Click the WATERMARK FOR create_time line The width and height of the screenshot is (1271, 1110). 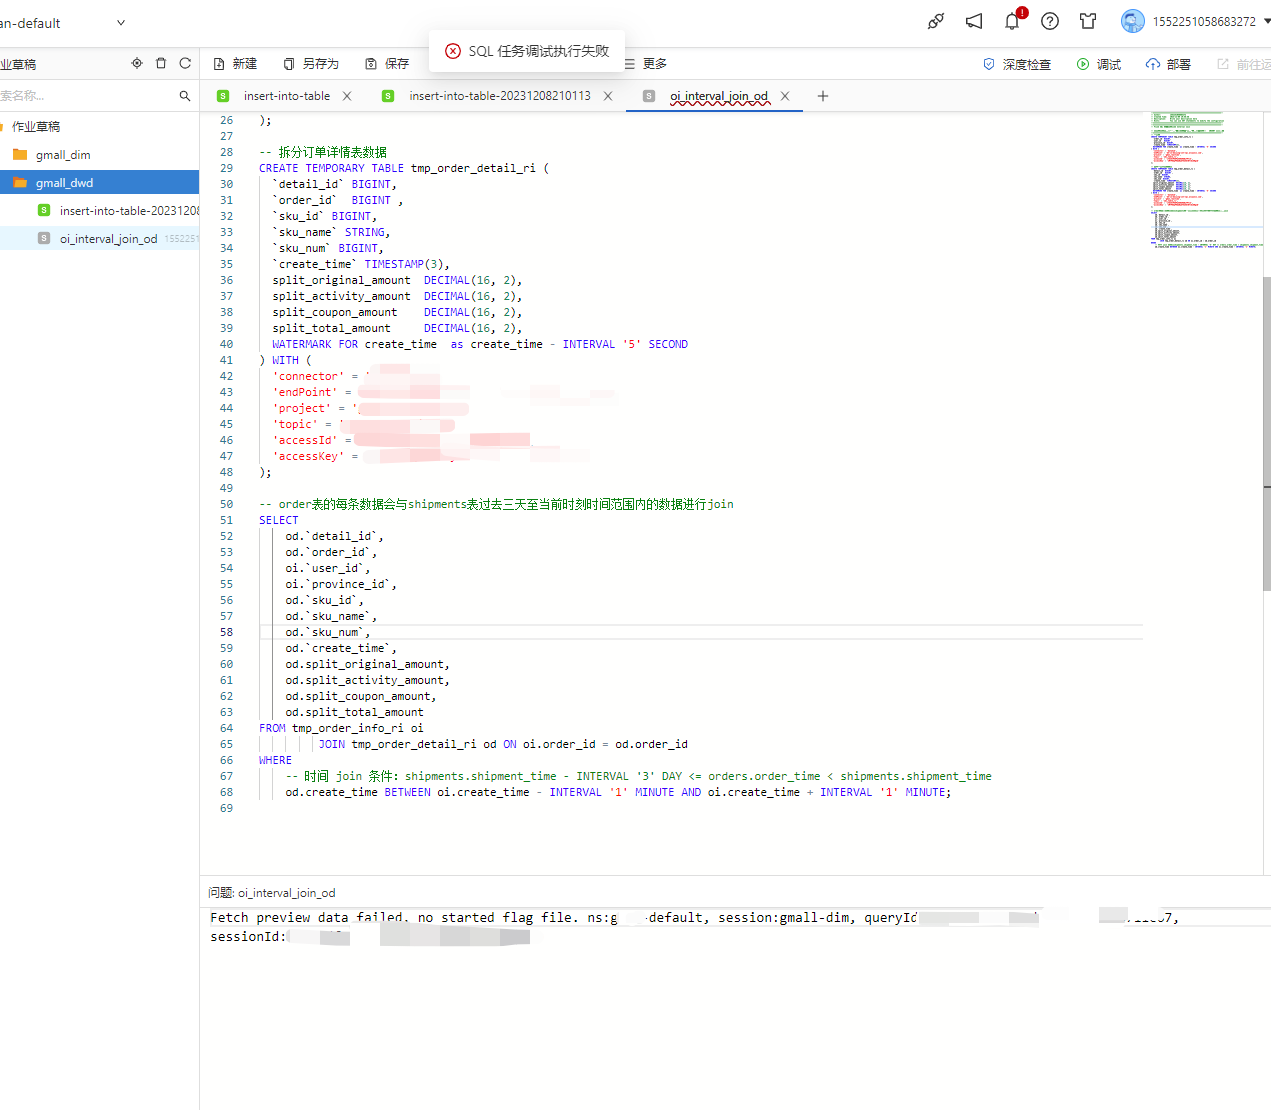[x=480, y=344]
